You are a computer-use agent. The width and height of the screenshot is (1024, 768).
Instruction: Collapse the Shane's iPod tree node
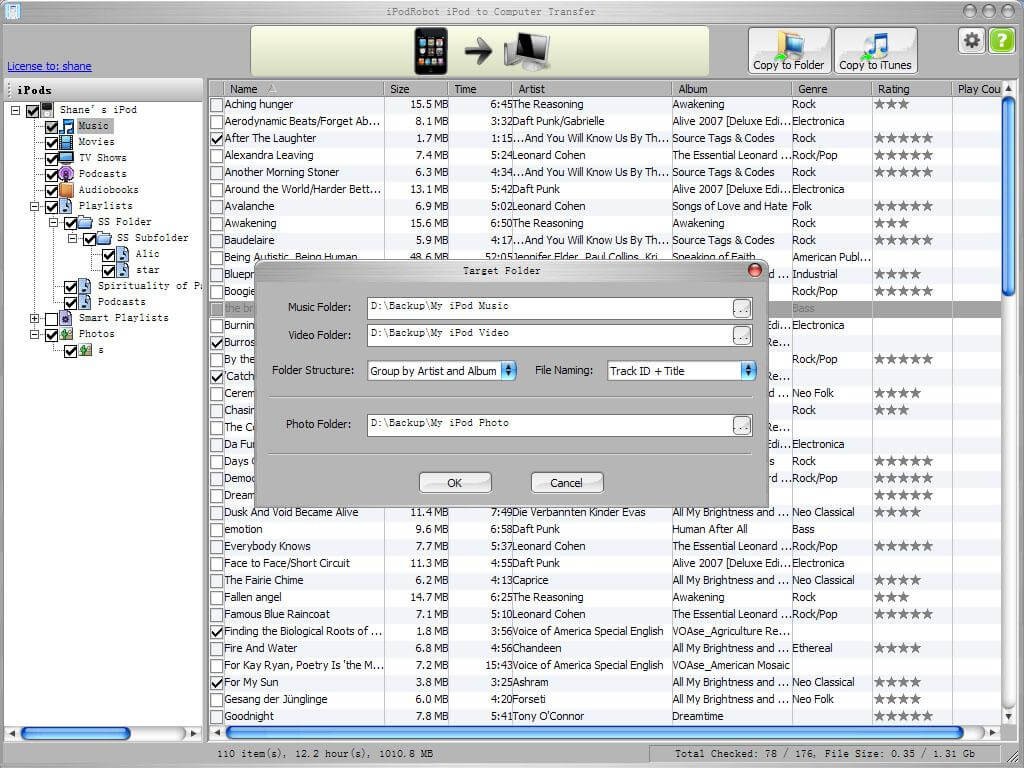(16, 110)
